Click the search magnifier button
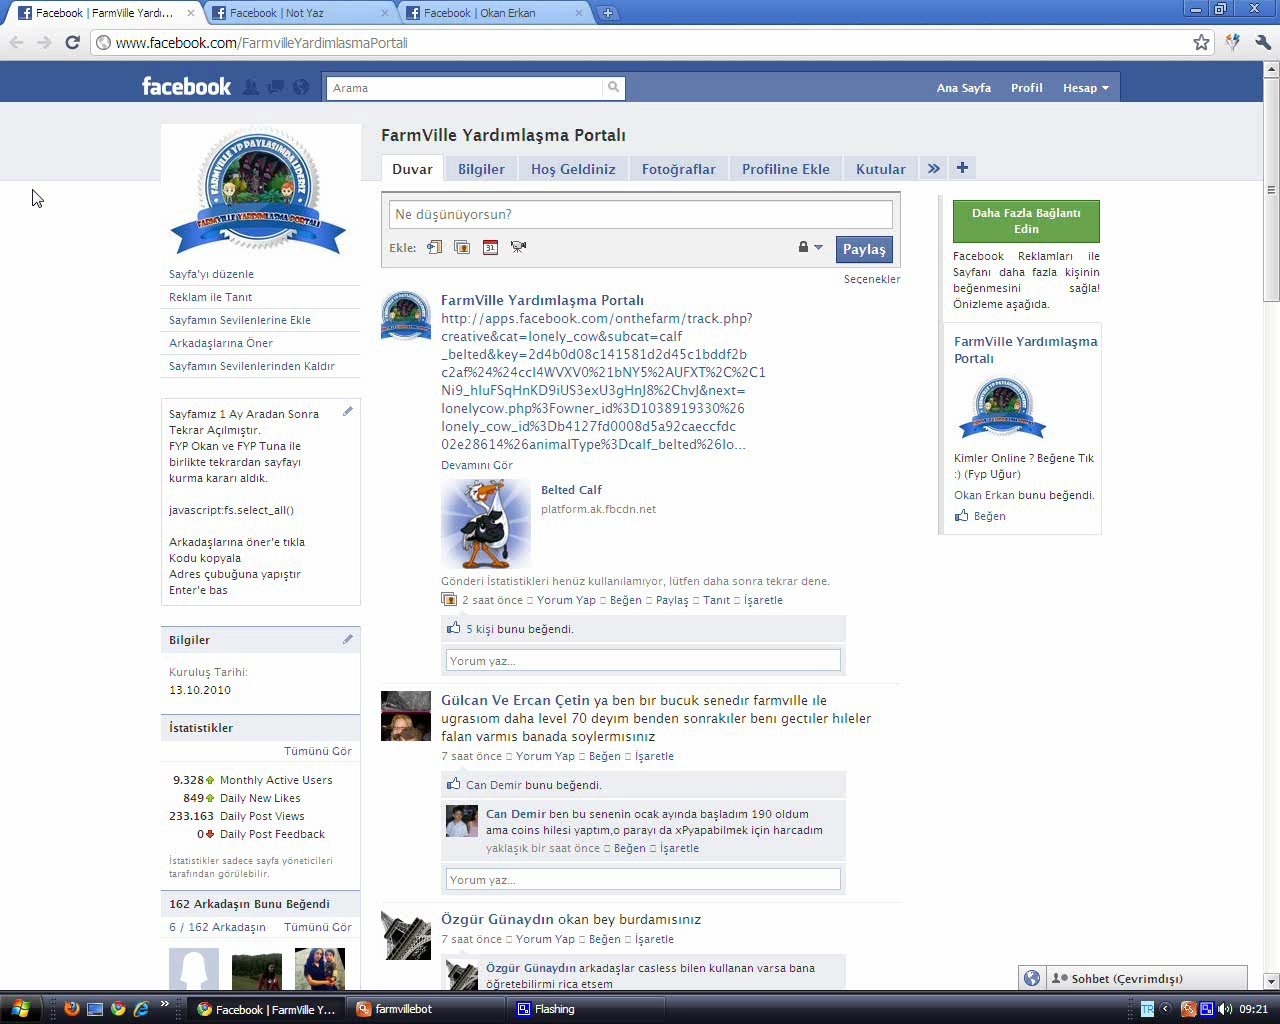The width and height of the screenshot is (1280, 1024). [x=613, y=88]
